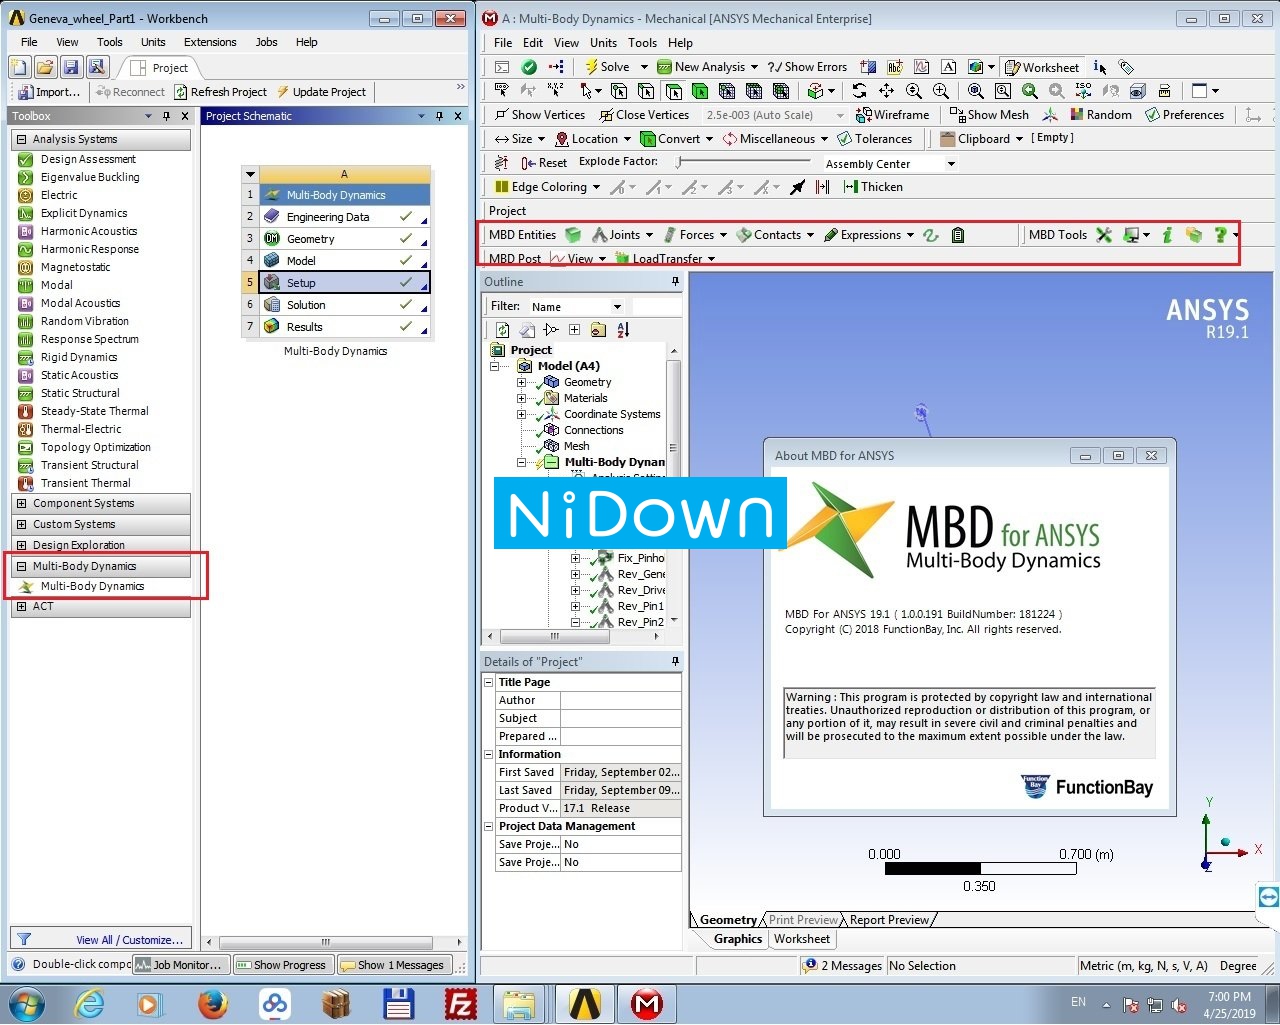Toggle Show Vertices display

click(x=539, y=114)
